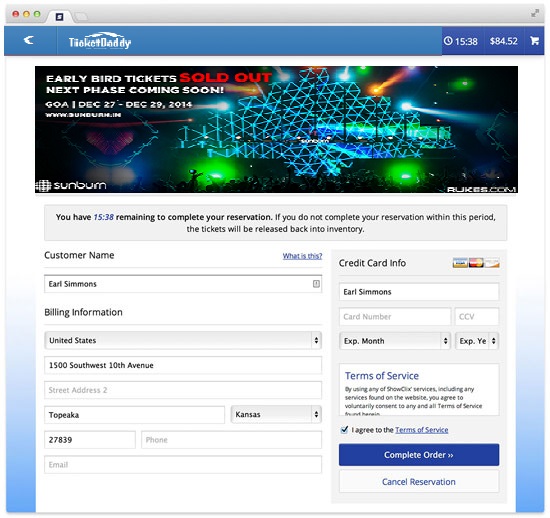The width and height of the screenshot is (550, 518).
Task: Open the Terms of Service link beside checkbox
Action: click(x=422, y=430)
